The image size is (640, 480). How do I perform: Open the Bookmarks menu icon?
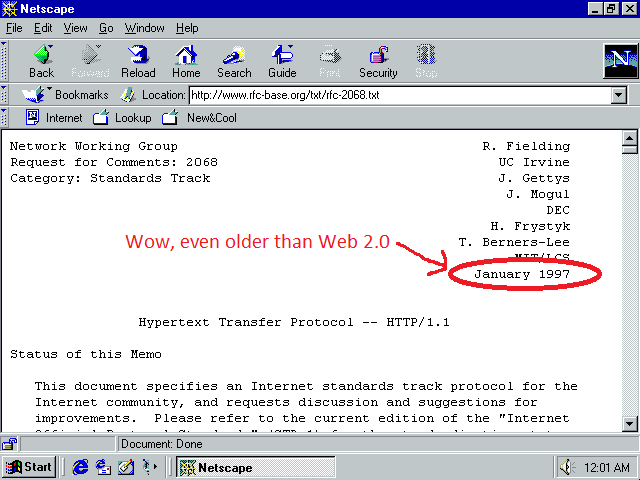click(x=35, y=95)
